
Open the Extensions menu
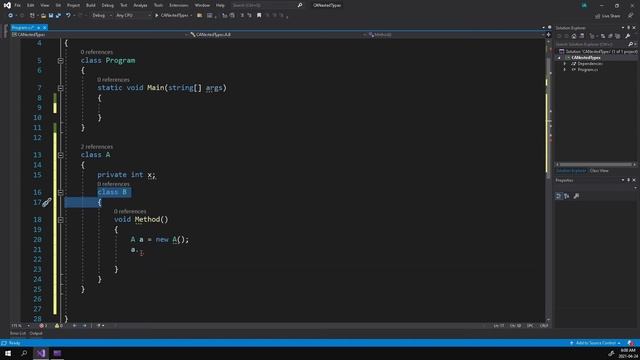tap(179, 5)
